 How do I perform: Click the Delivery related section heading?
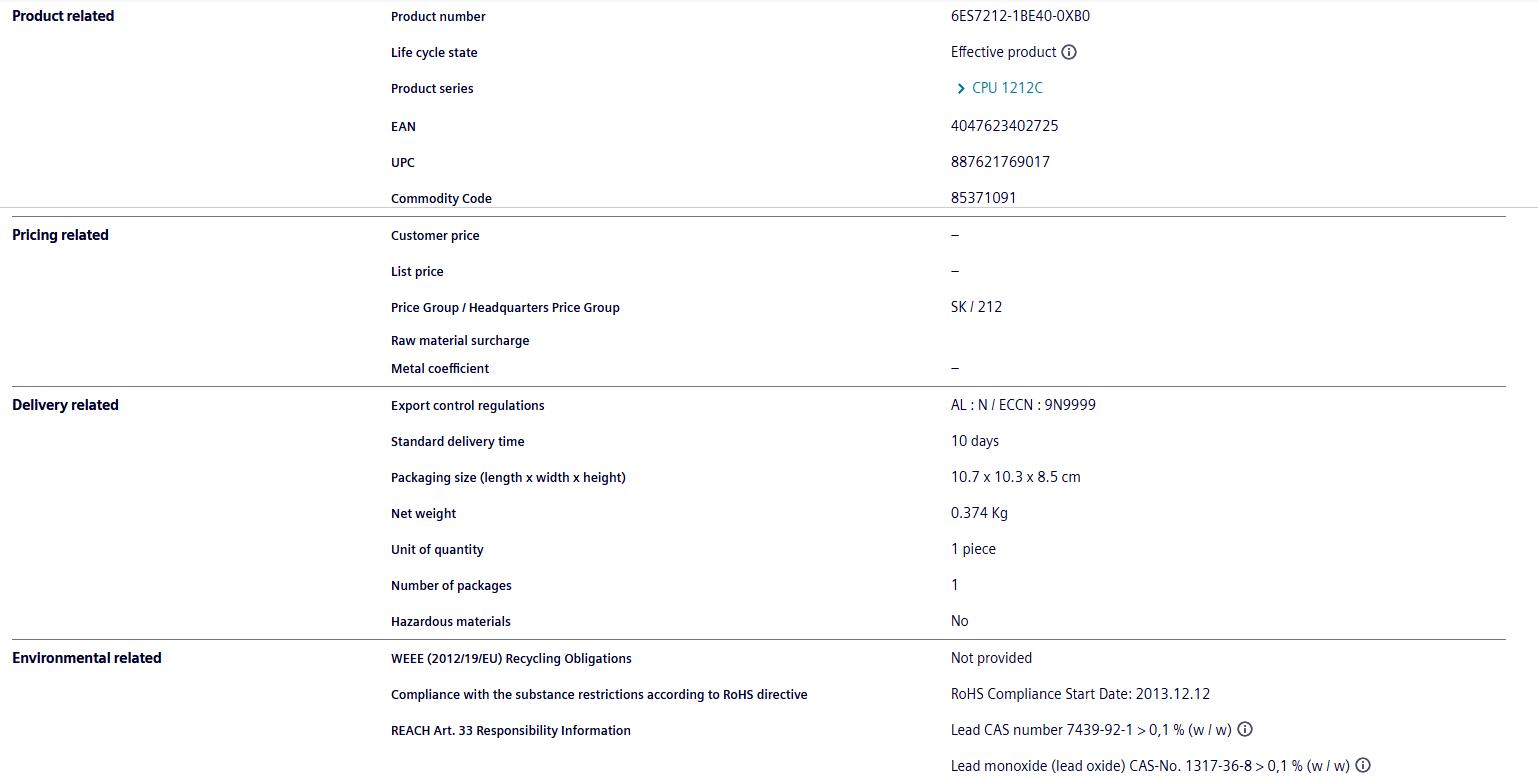click(x=65, y=405)
